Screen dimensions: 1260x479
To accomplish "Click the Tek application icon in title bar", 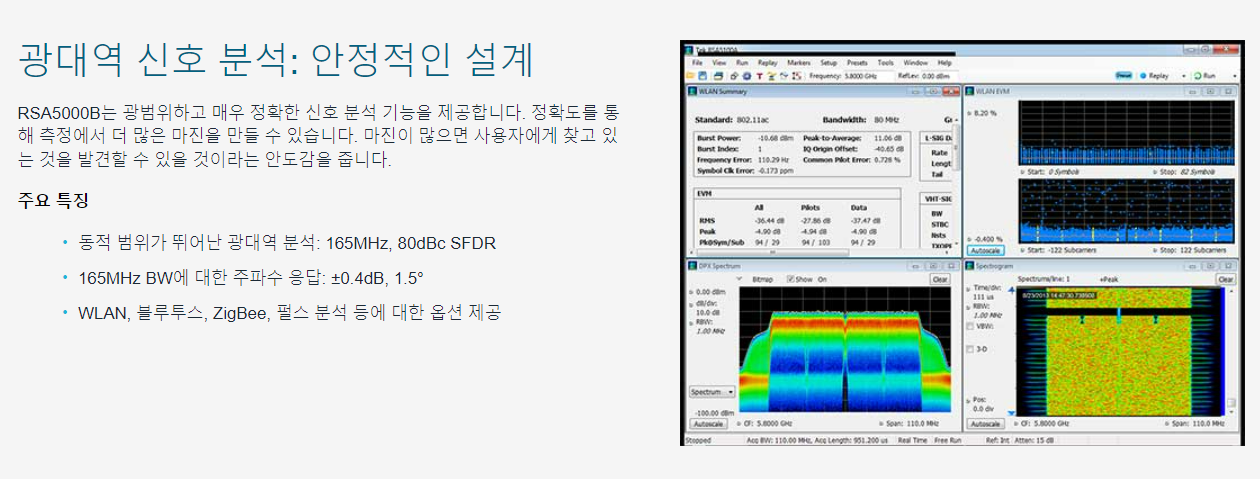I will pyautogui.click(x=689, y=50).
